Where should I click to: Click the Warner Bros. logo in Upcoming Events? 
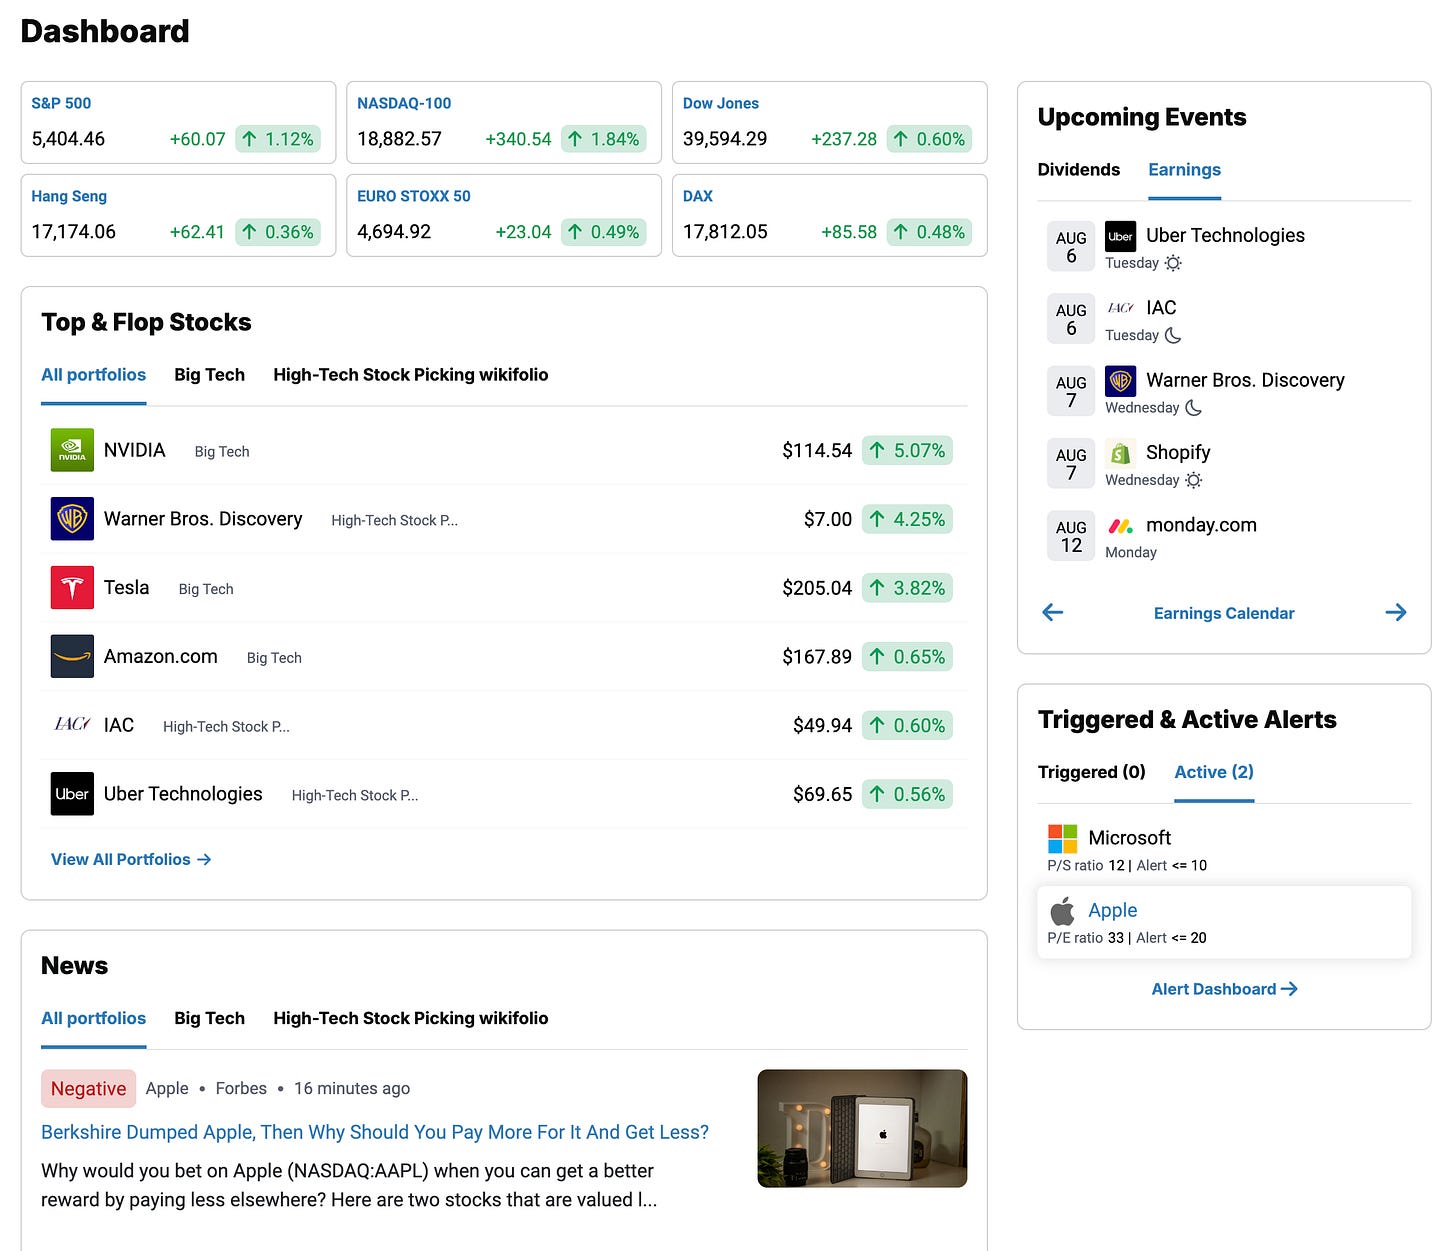[x=1120, y=381]
